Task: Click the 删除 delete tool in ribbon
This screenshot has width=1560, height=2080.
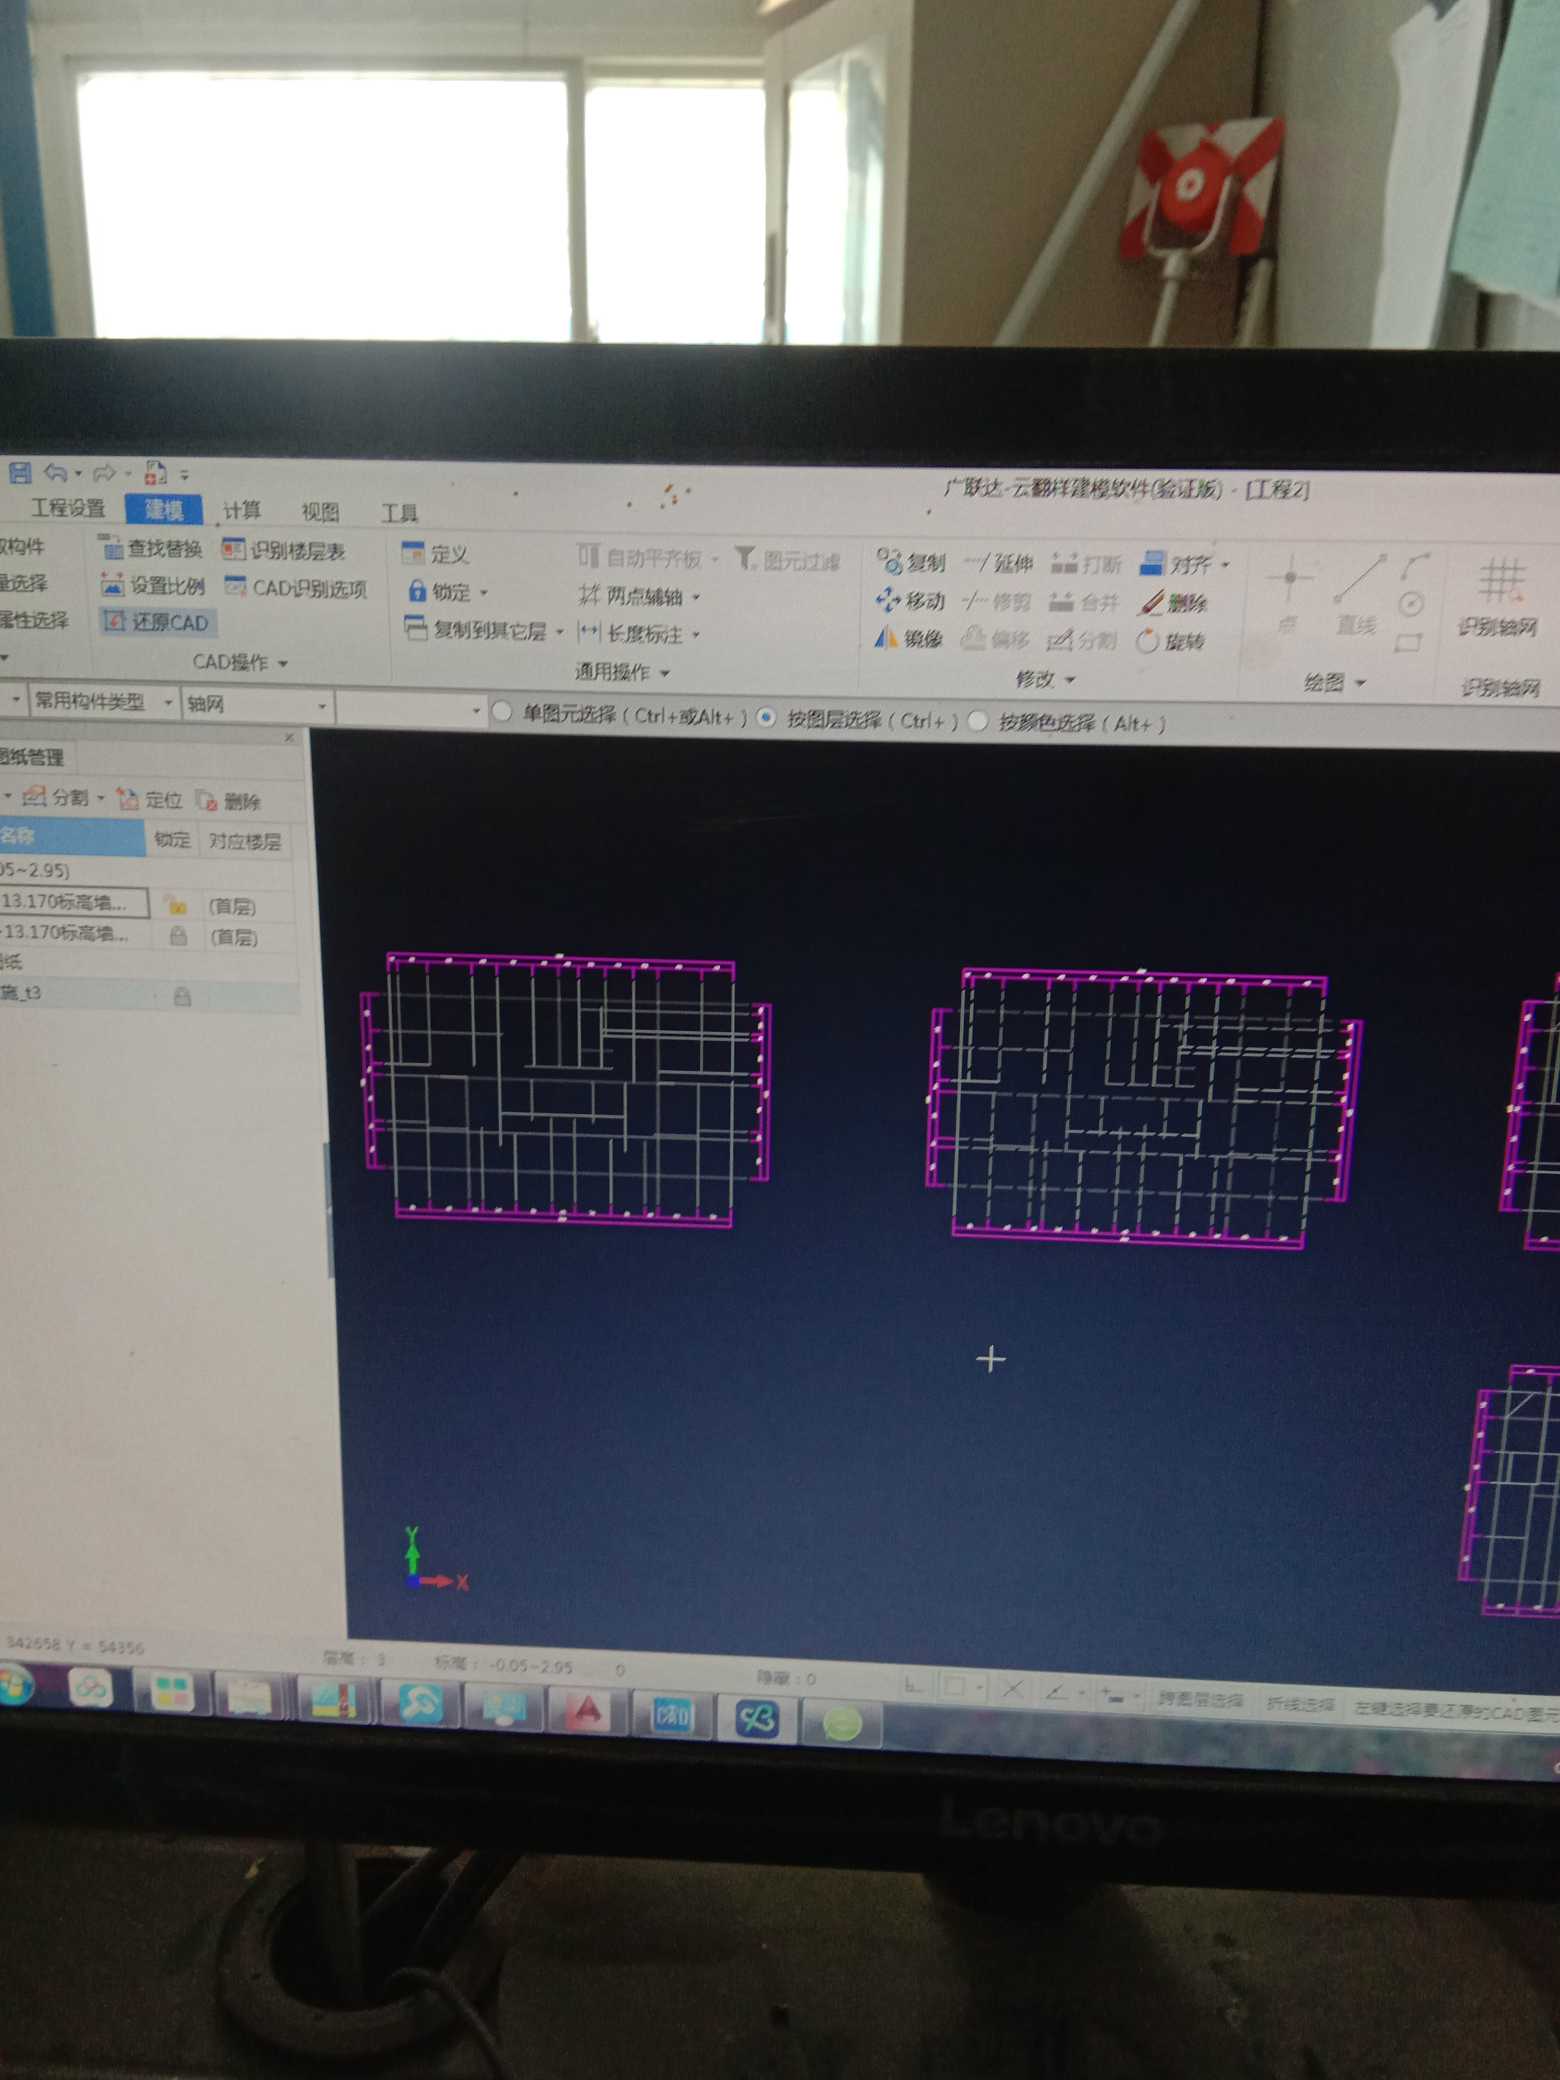Action: [x=1173, y=602]
